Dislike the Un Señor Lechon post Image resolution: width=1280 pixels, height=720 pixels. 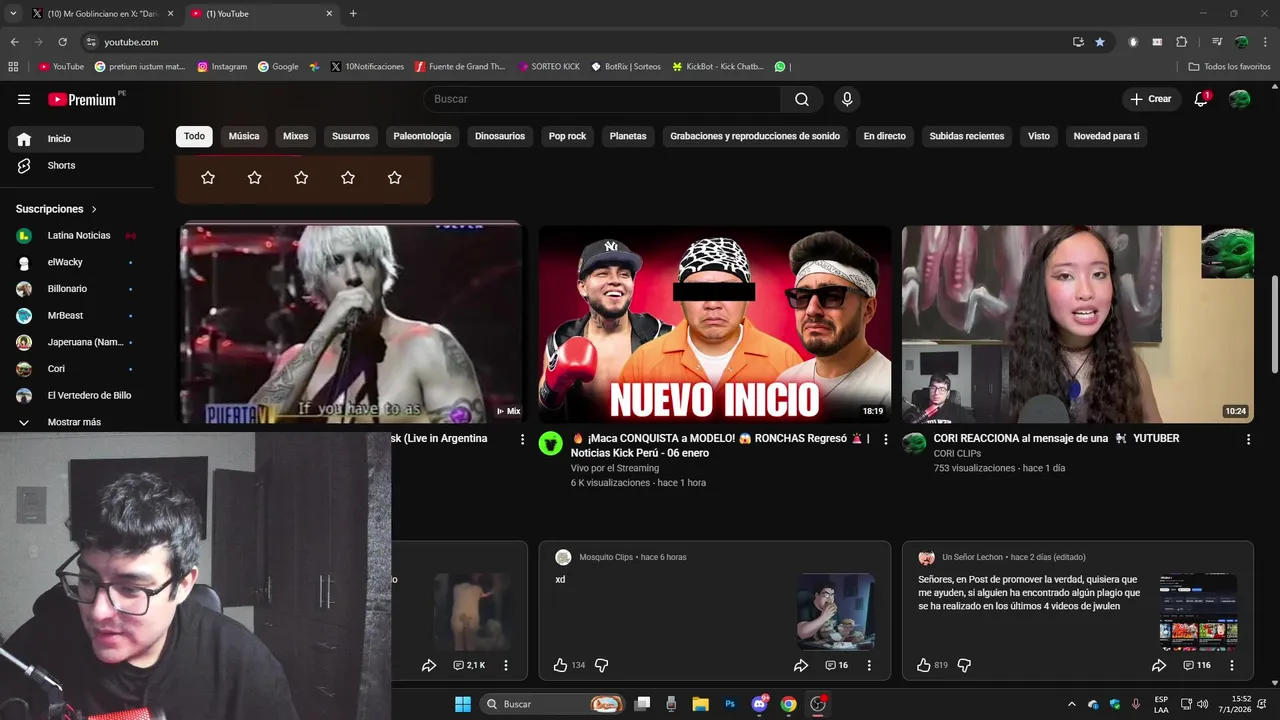click(964, 665)
